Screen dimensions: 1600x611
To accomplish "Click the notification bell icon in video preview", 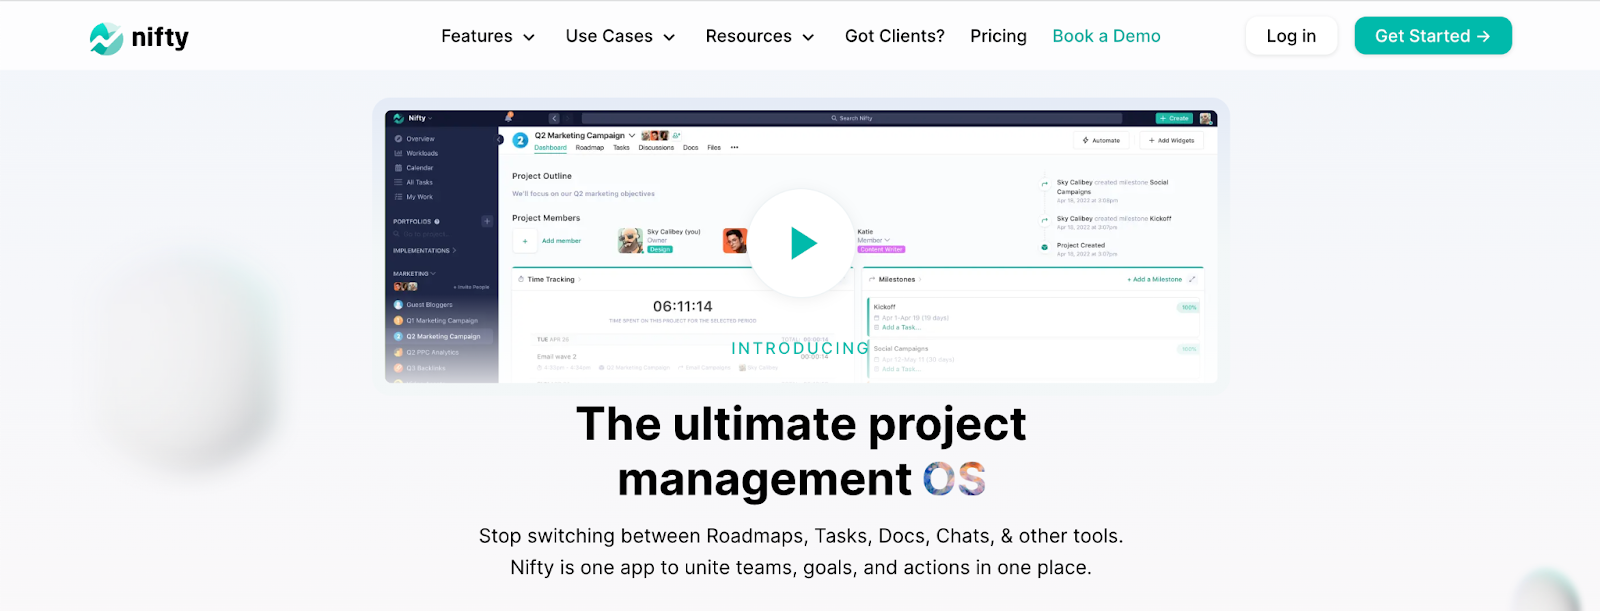I will coord(509,117).
